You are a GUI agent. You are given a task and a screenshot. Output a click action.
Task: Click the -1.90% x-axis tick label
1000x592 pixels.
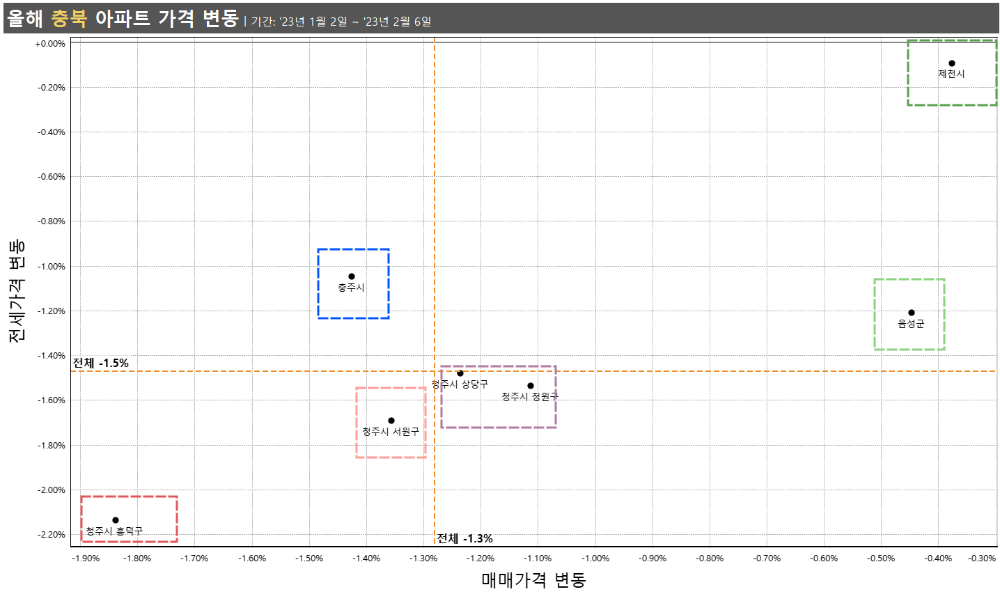85,558
